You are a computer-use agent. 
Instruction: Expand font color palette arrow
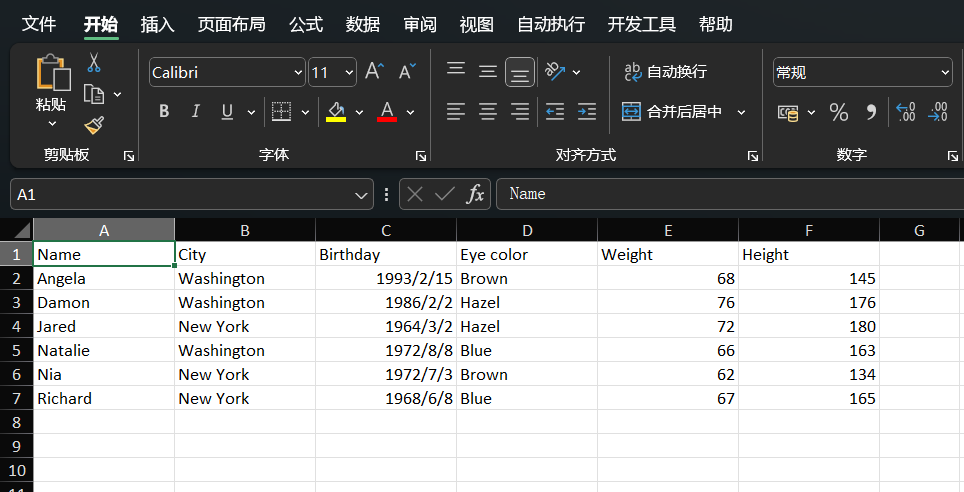[x=410, y=112]
